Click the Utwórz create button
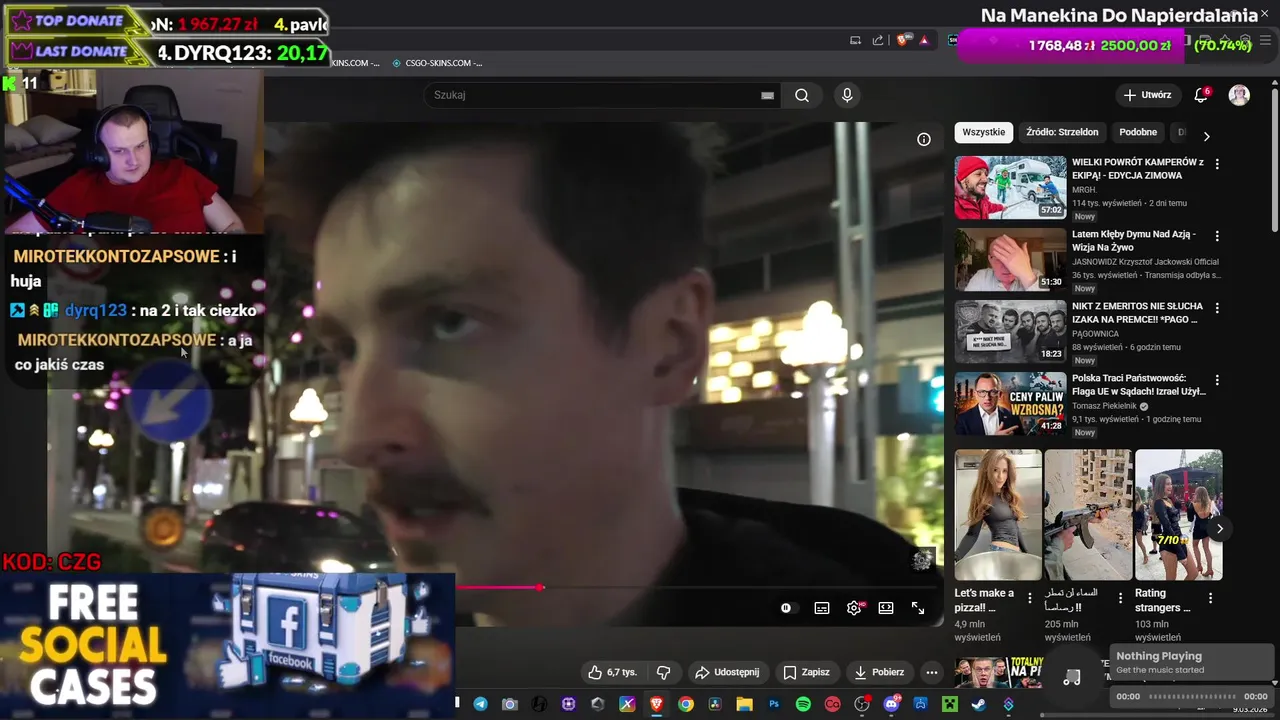 pyautogui.click(x=1147, y=95)
